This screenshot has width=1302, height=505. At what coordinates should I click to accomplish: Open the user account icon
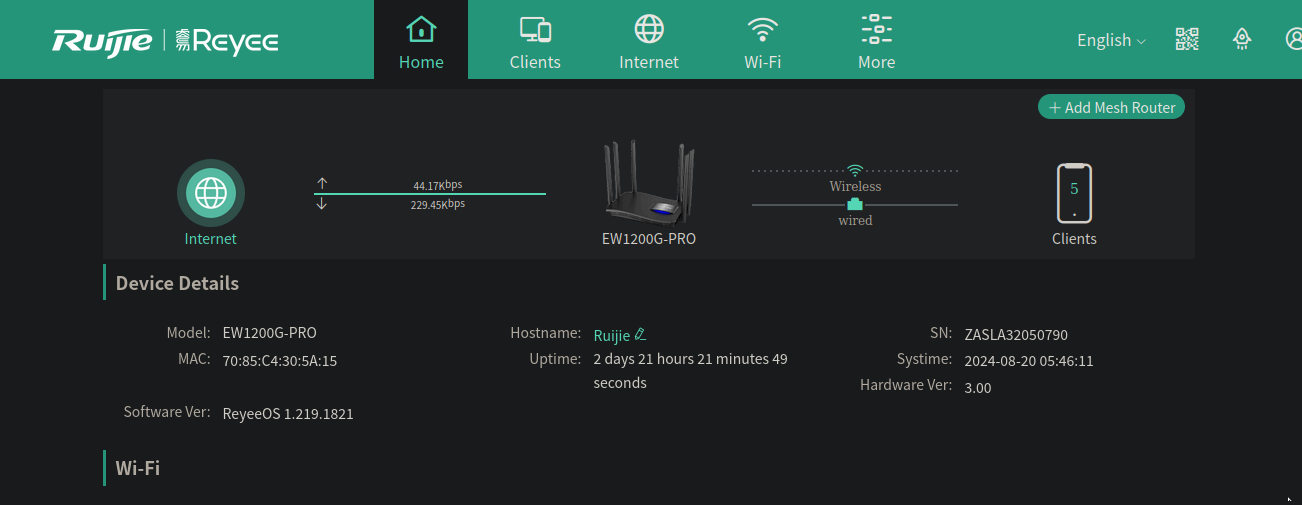click(1293, 39)
